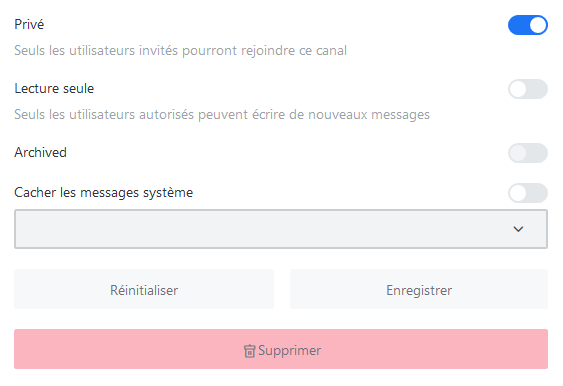Turn on the Archived switch
Viewport: 563px width, 386px height.
[527, 153]
